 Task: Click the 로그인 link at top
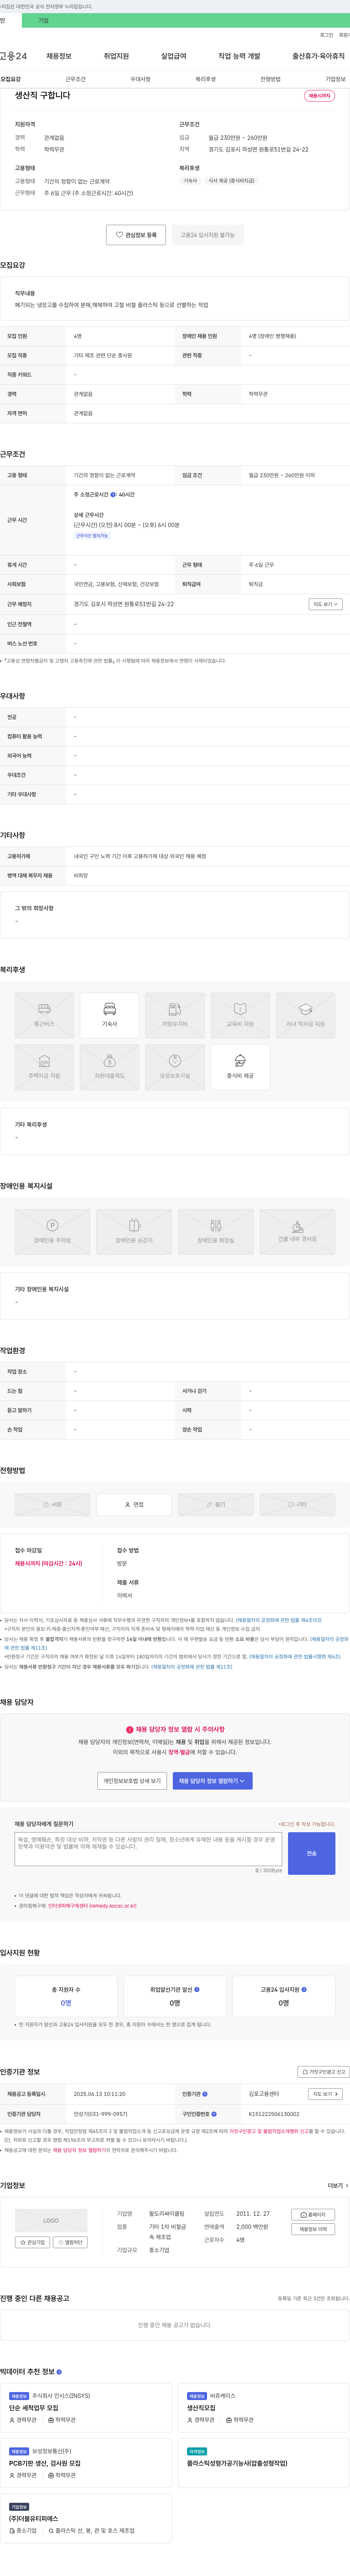coord(326,35)
